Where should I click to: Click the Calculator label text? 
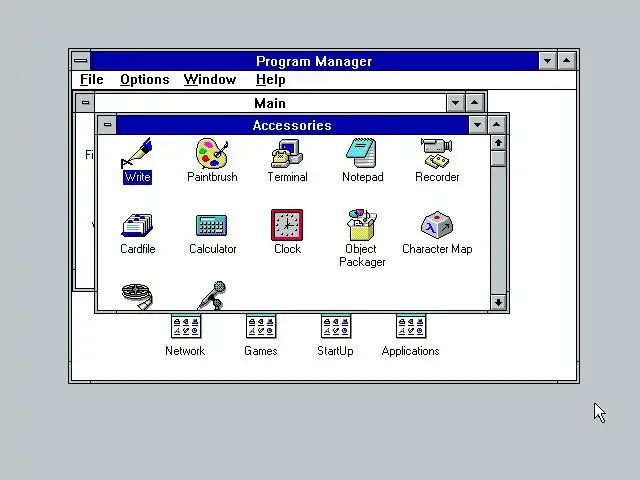click(213, 249)
